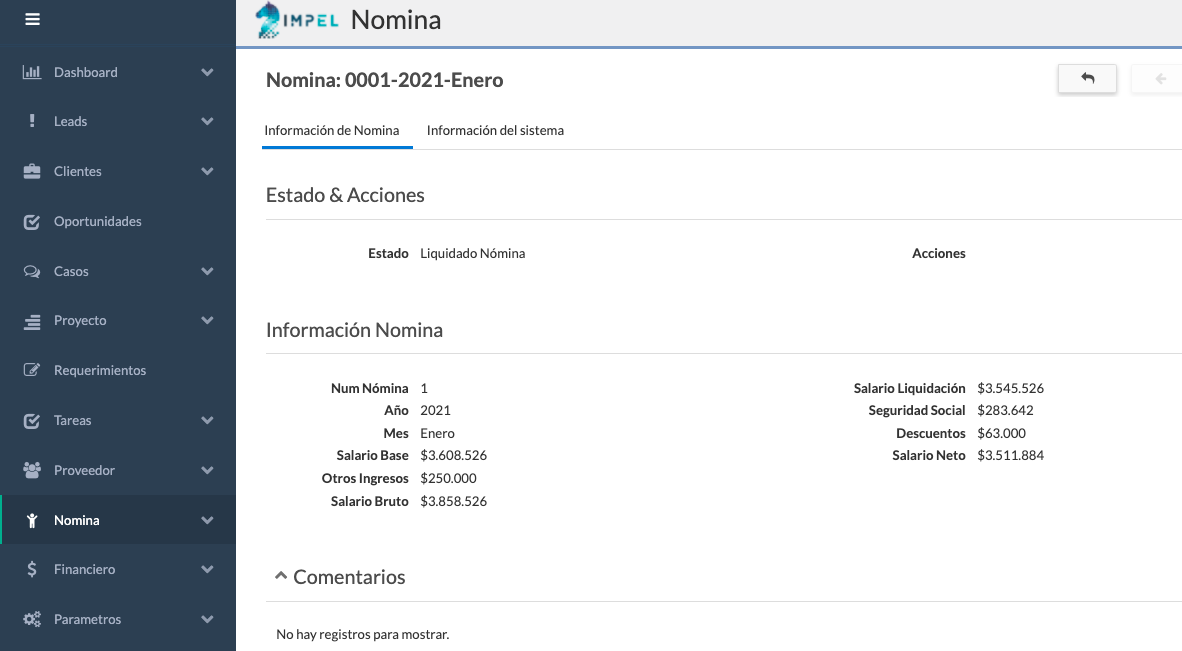Image resolution: width=1182 pixels, height=651 pixels.
Task: Open the Dashboard menu item
Action: (x=118, y=72)
